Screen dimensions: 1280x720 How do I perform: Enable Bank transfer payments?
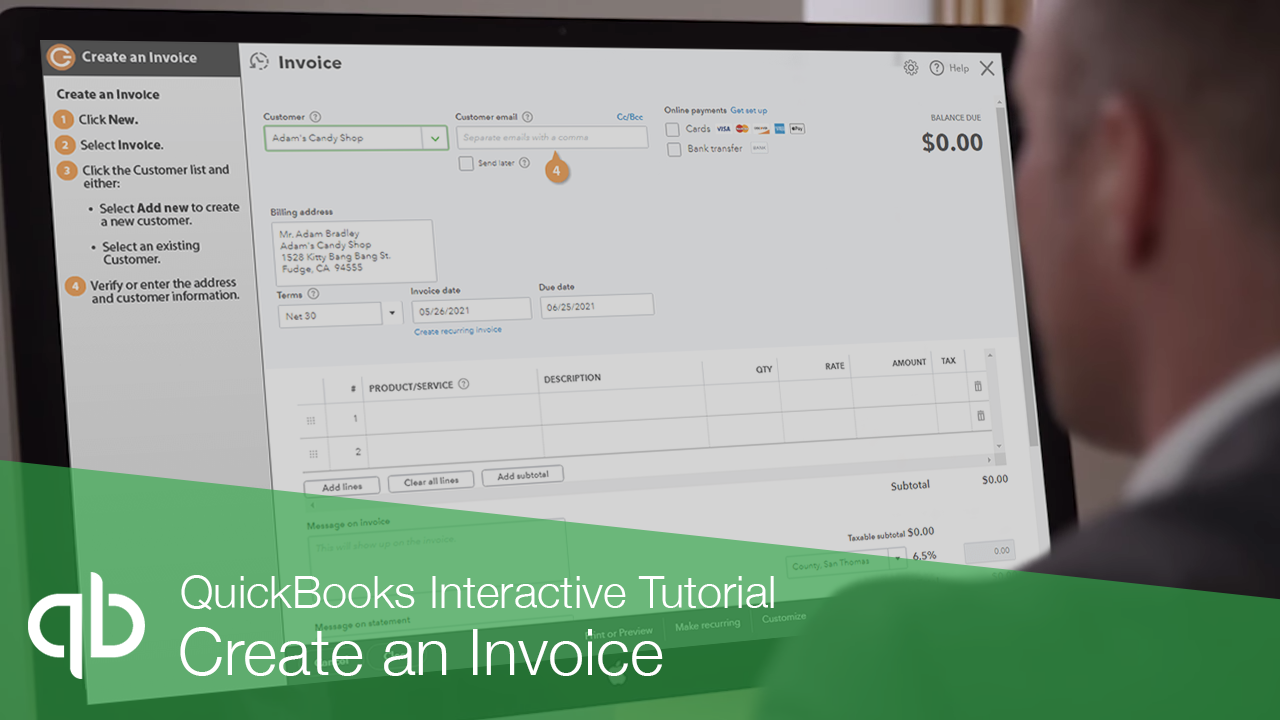click(674, 150)
